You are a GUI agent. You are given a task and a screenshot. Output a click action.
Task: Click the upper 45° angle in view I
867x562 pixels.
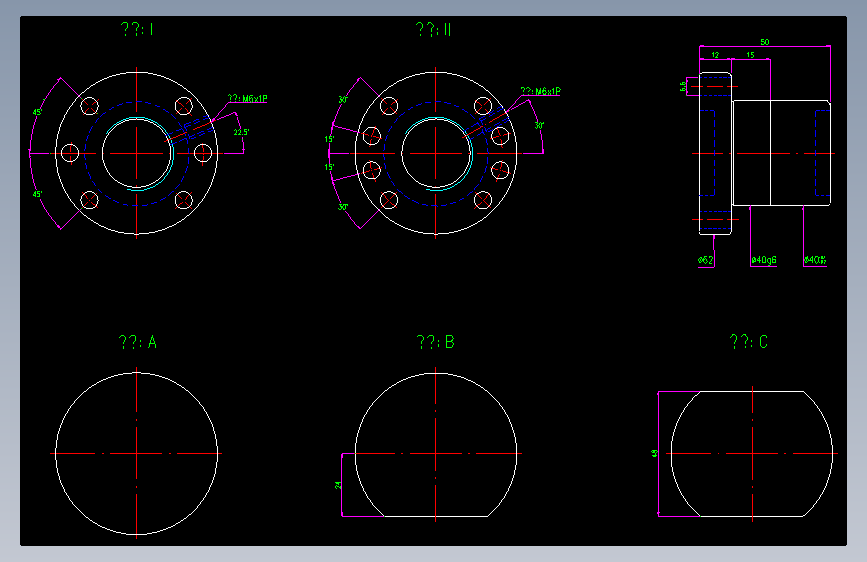click(x=37, y=112)
